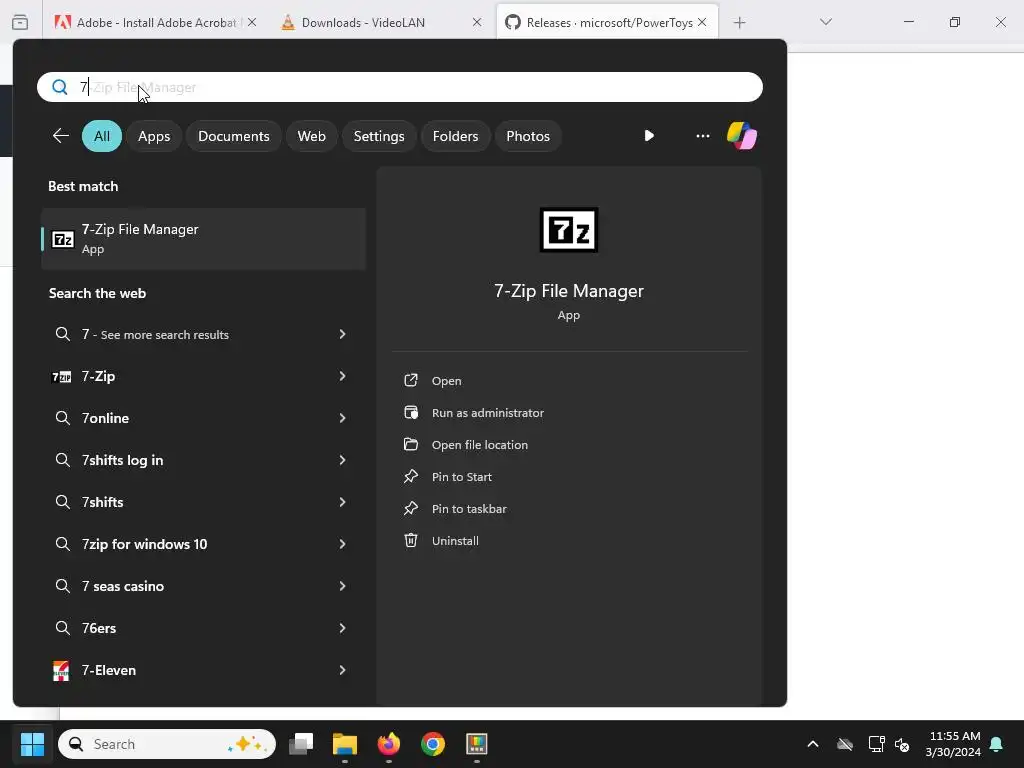
Task: Select the '7online' web suggestion
Action: pyautogui.click(x=105, y=418)
